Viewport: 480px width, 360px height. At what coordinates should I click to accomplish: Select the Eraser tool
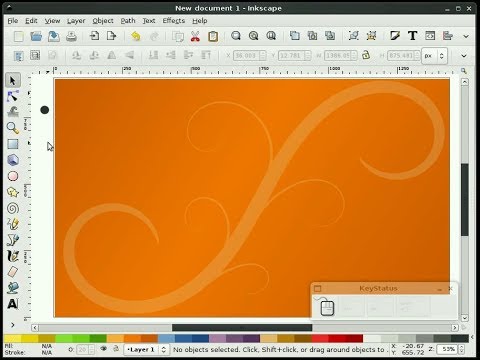(13, 272)
